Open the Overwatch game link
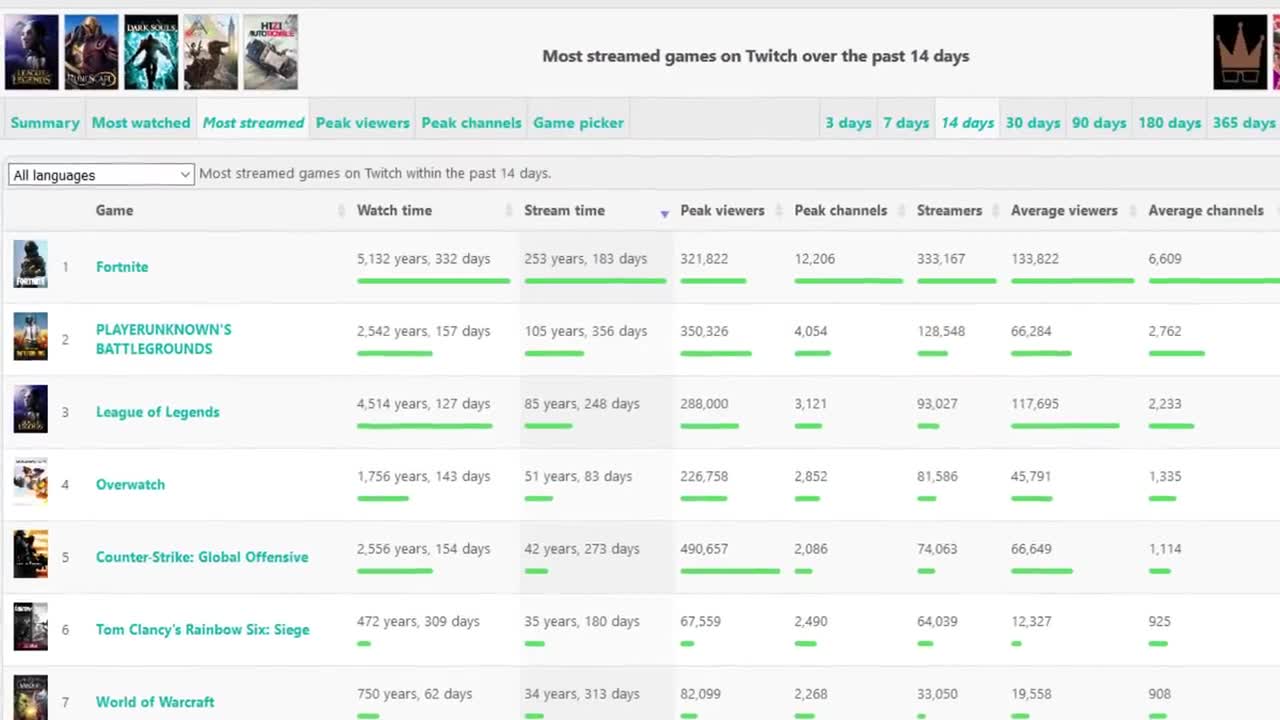The image size is (1280, 720). [130, 484]
